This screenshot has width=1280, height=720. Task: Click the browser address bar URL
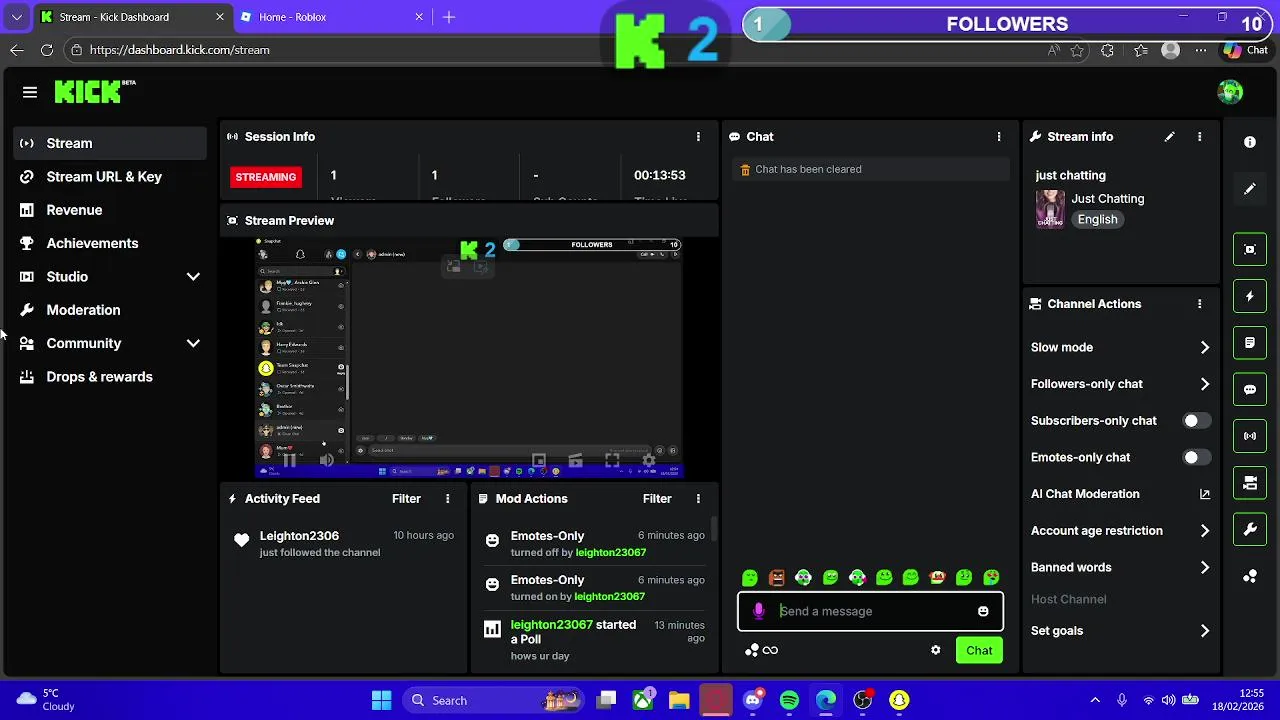[180, 50]
